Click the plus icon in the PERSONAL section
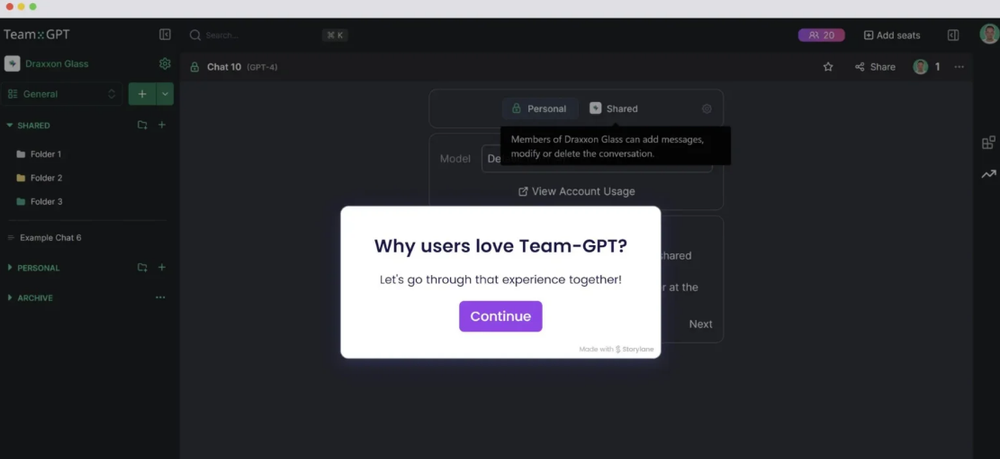 pyautogui.click(x=161, y=268)
